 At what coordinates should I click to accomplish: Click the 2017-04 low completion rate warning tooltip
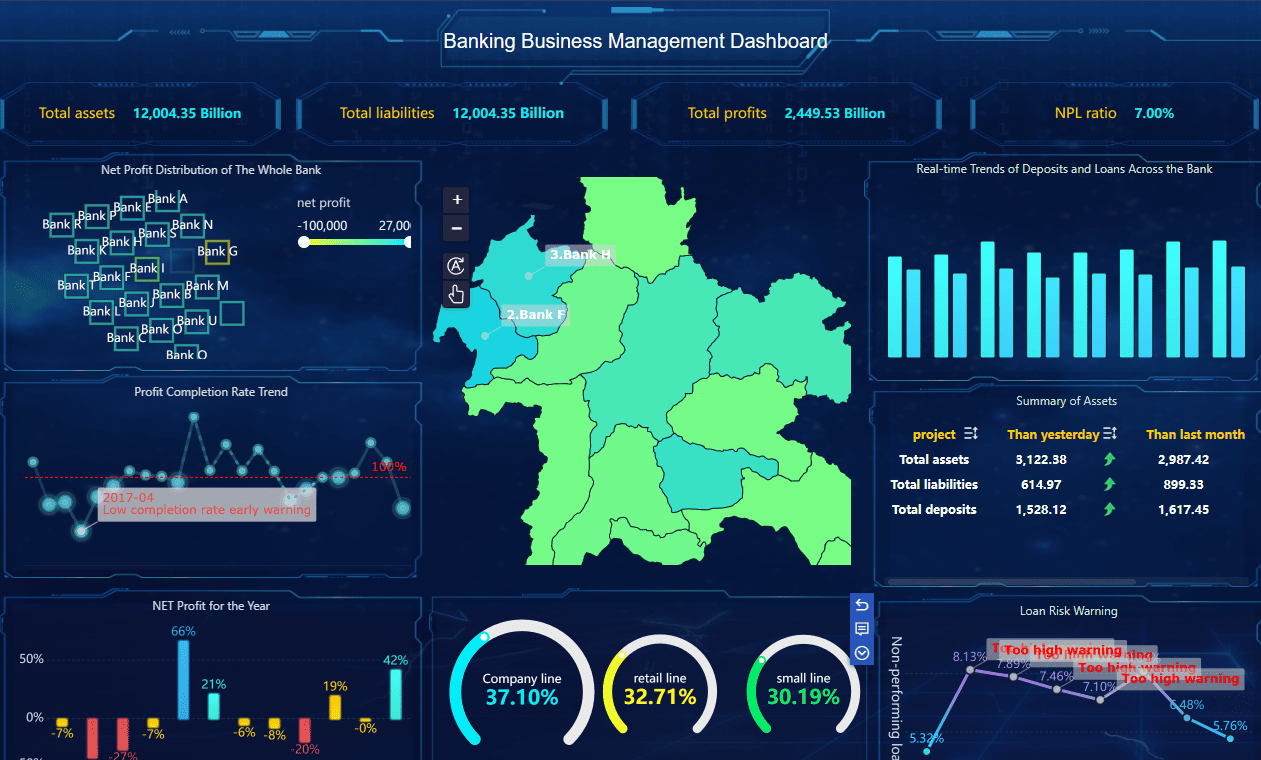207,504
